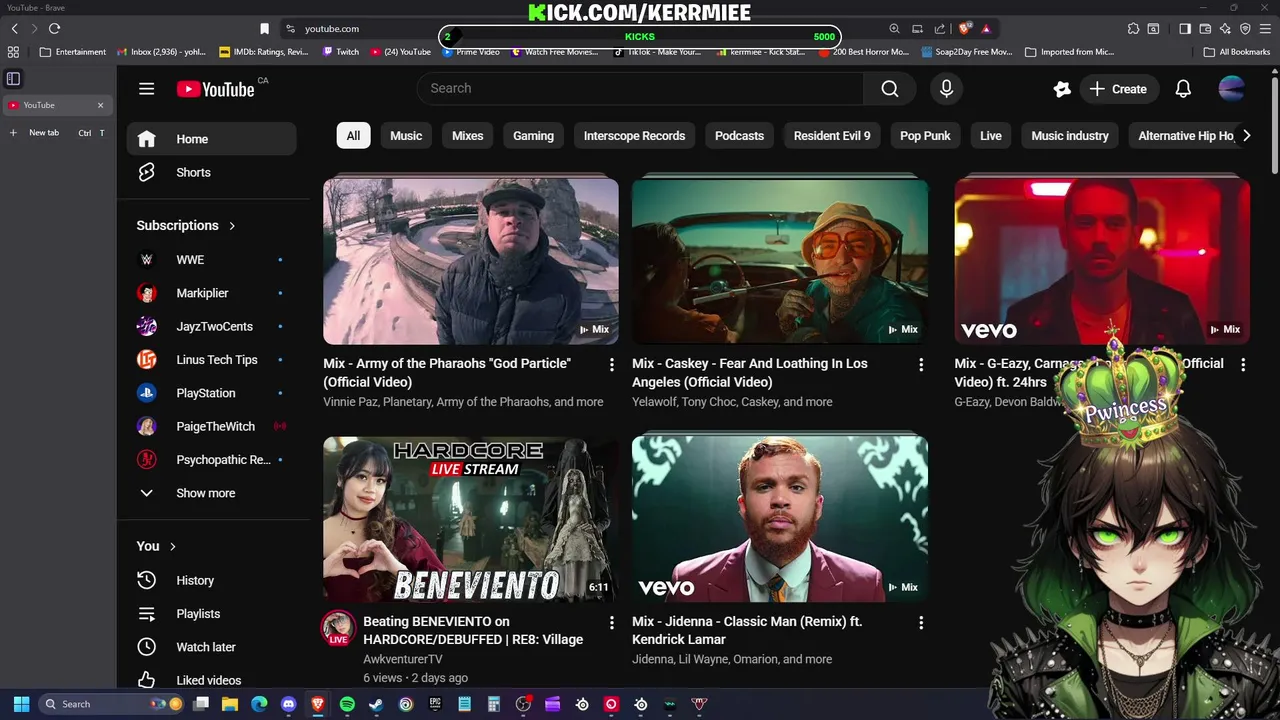Select the Podcasts filter chip
The image size is (1280, 720).
tap(739, 136)
